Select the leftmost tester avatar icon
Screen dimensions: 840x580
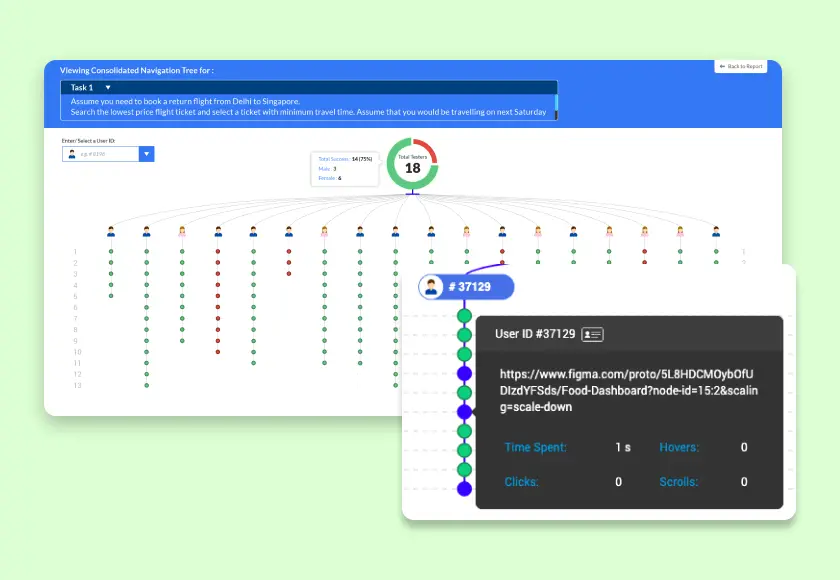click(x=111, y=231)
